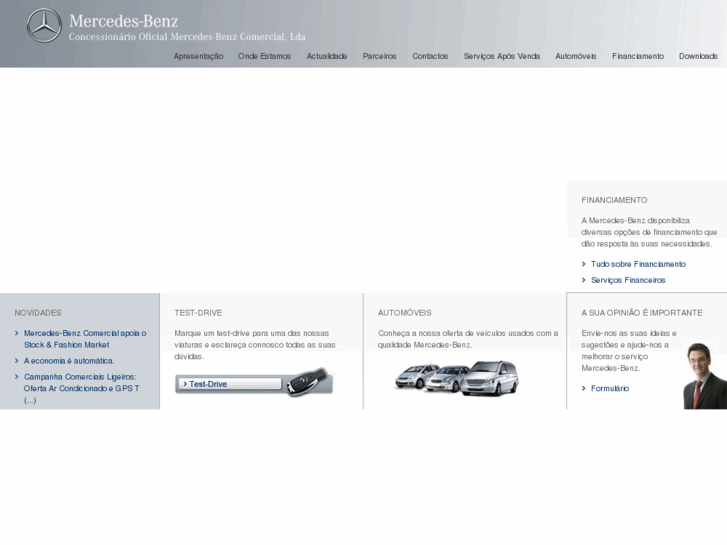Click the Mercedes-Benz wordmark title

click(x=123, y=21)
